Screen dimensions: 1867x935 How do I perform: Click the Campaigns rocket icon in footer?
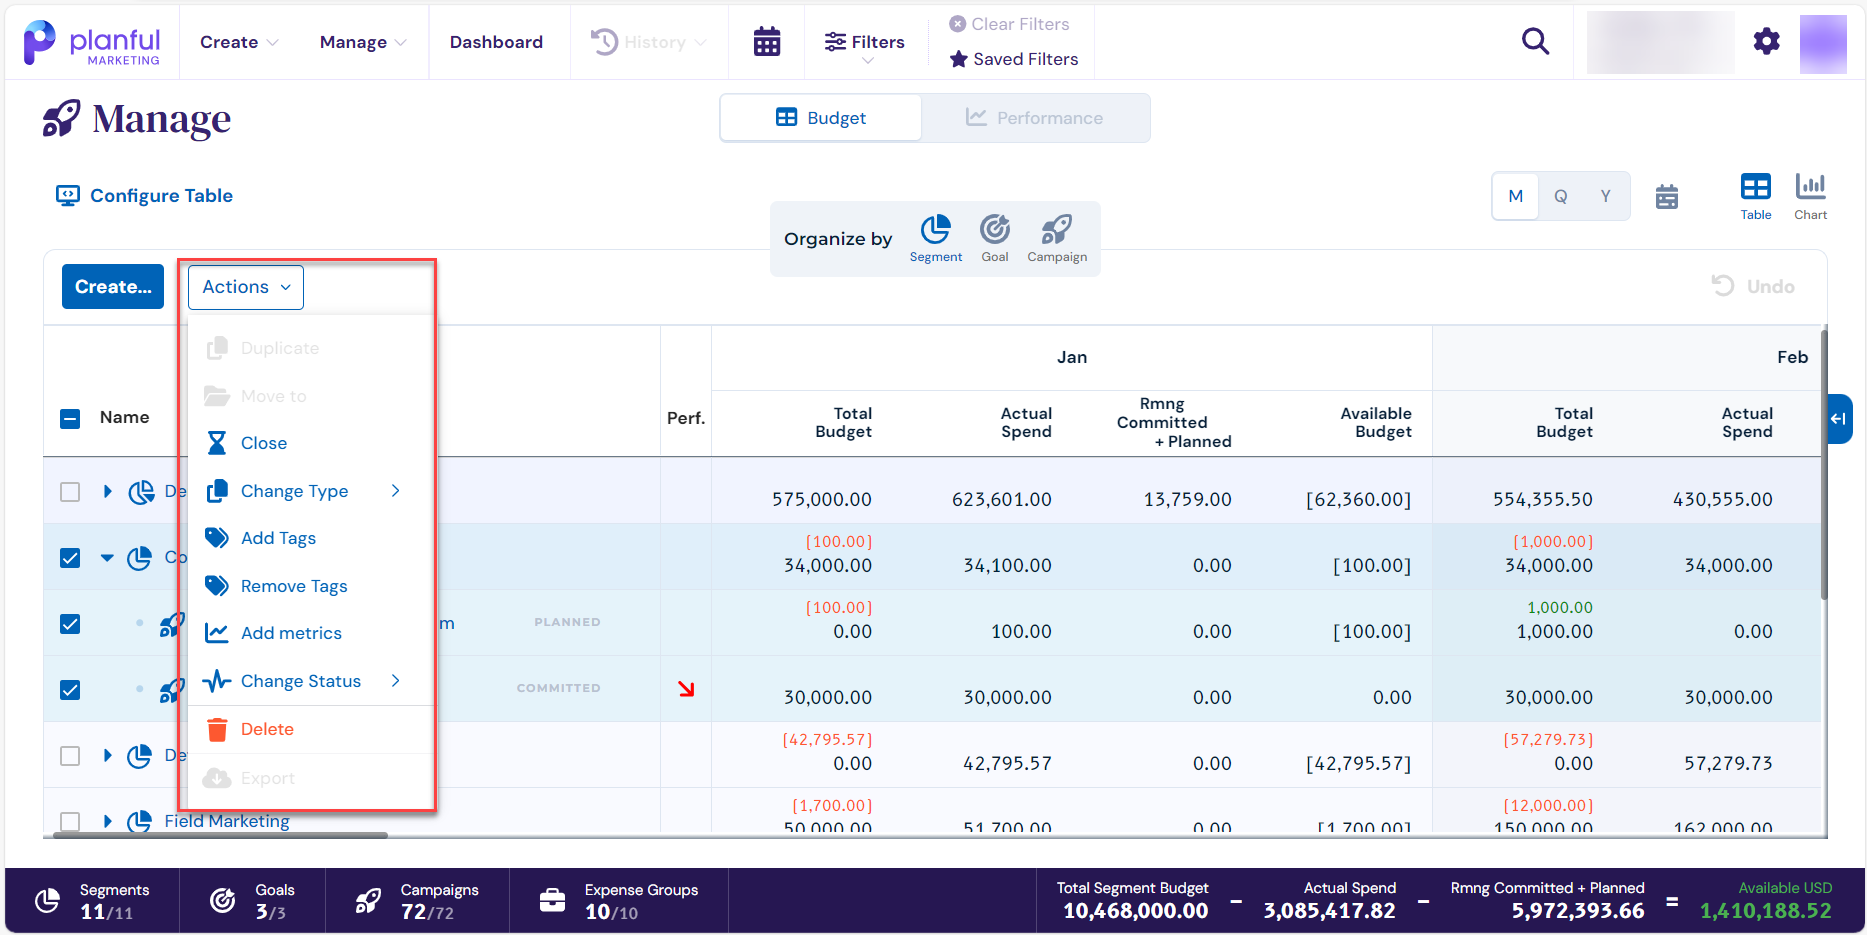click(x=368, y=901)
